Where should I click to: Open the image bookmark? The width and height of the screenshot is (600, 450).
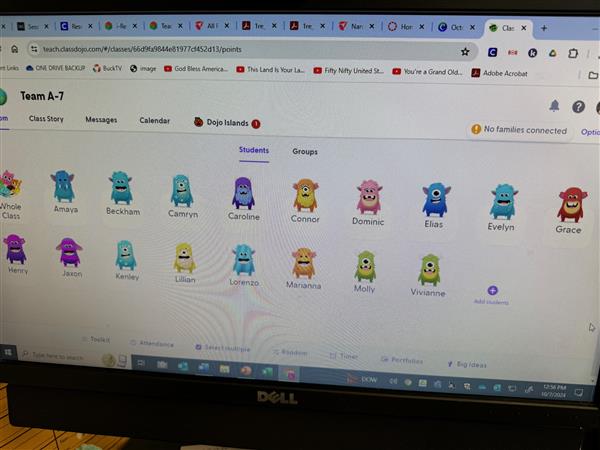[143, 68]
